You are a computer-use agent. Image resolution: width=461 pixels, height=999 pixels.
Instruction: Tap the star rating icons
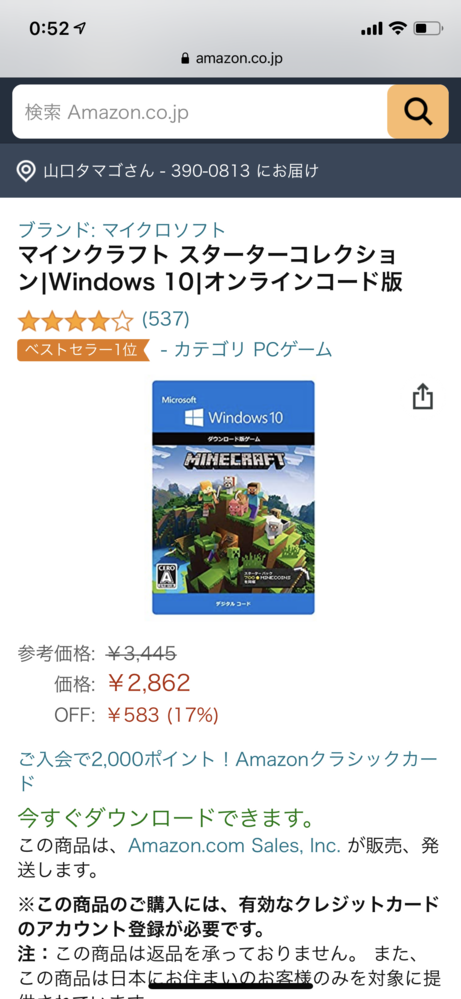tap(75, 321)
